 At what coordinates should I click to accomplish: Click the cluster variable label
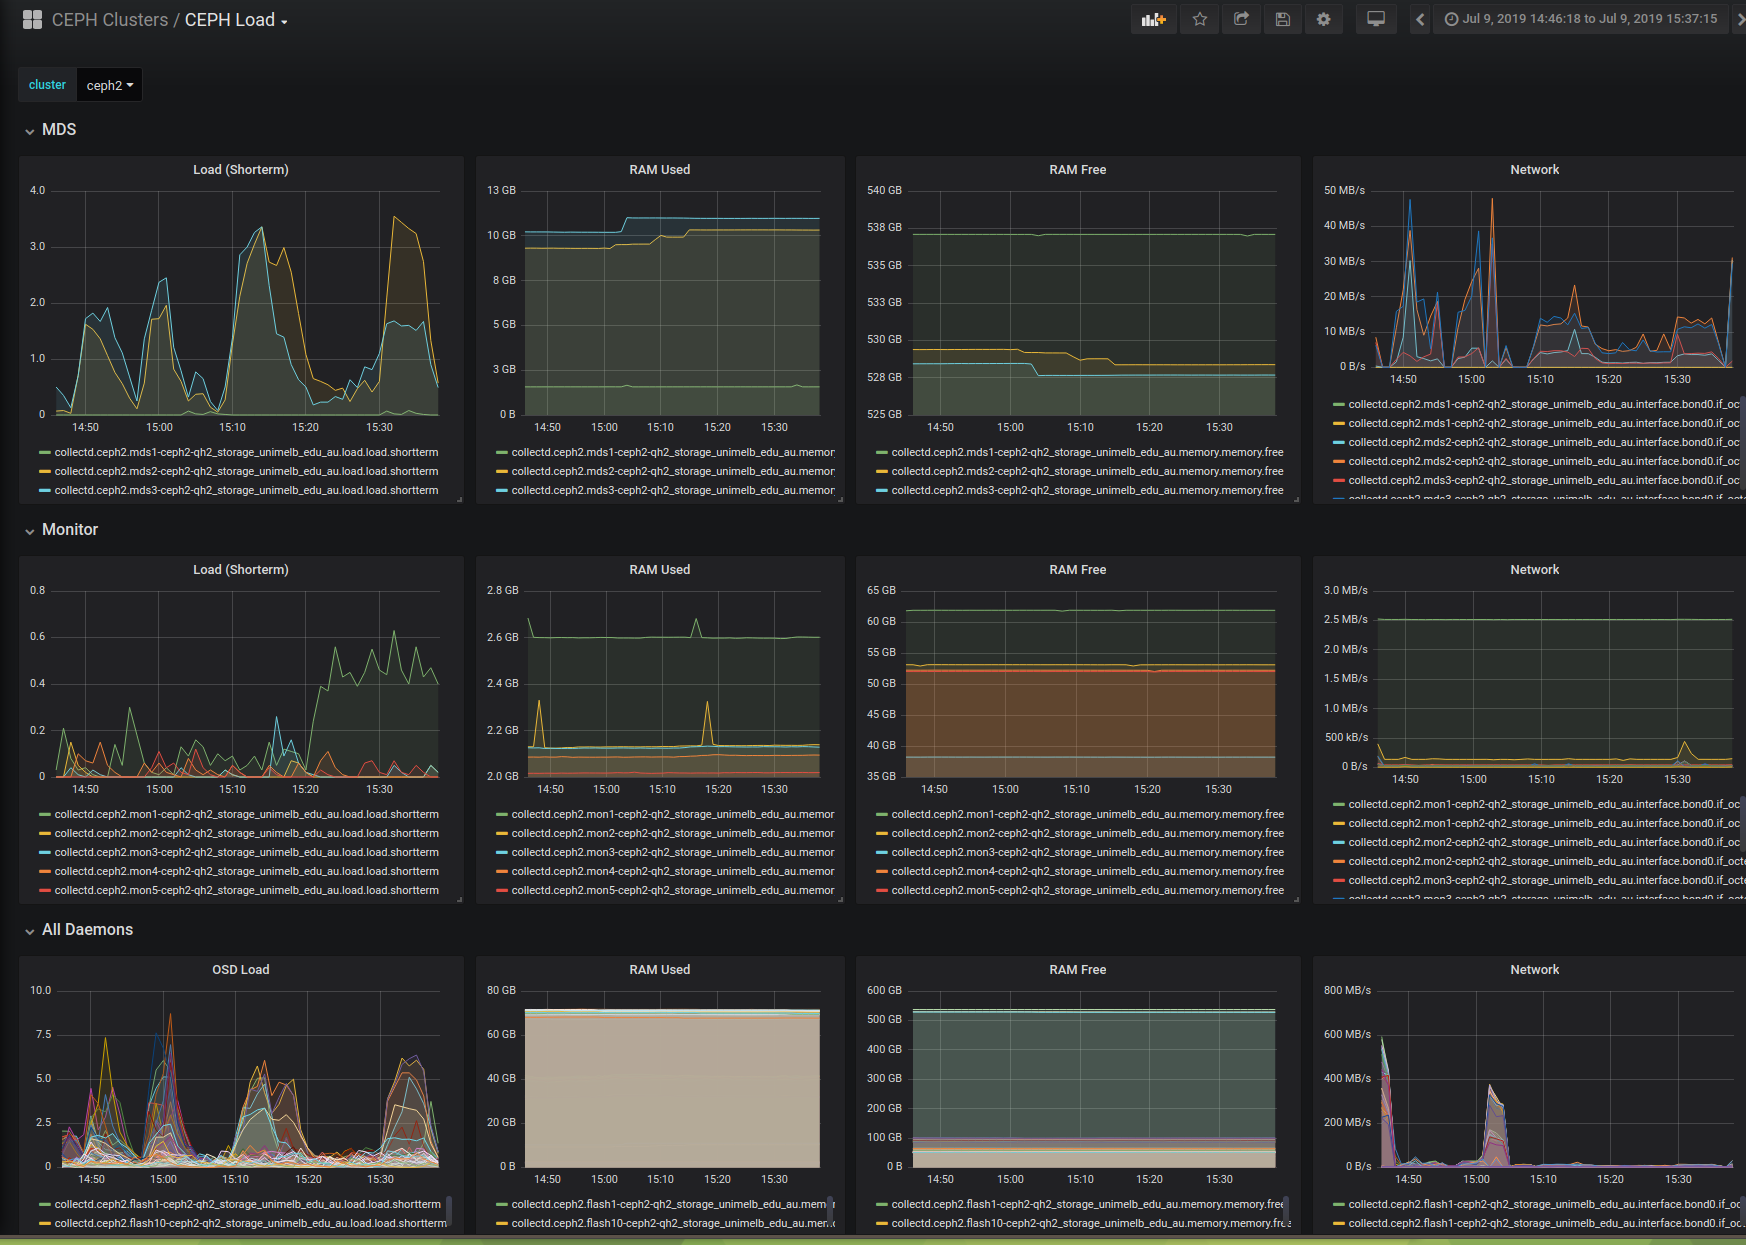[x=47, y=85]
